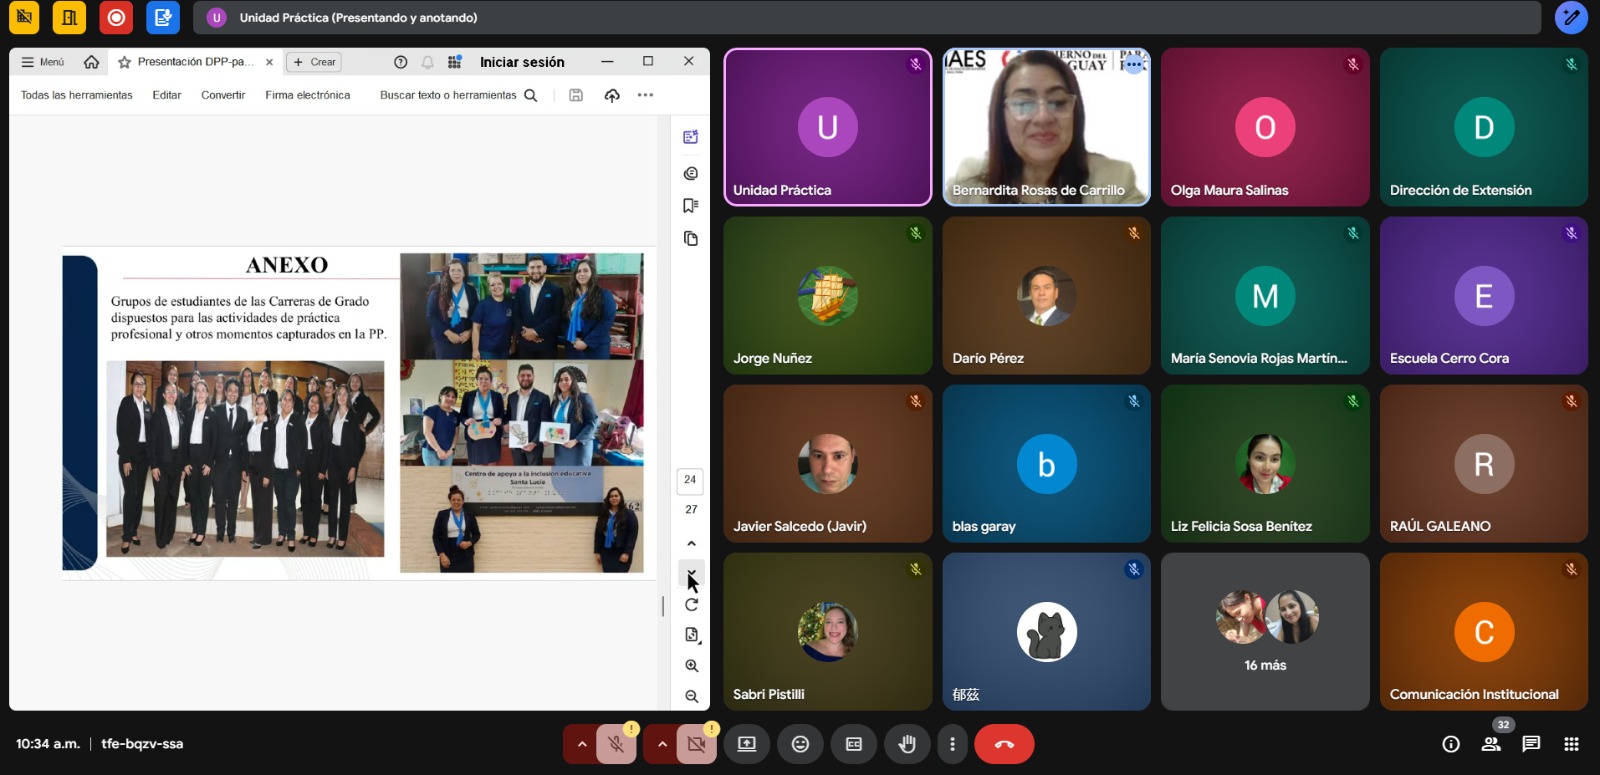Open the Convertir menu item
Viewport: 1600px width, 775px height.
223,95
